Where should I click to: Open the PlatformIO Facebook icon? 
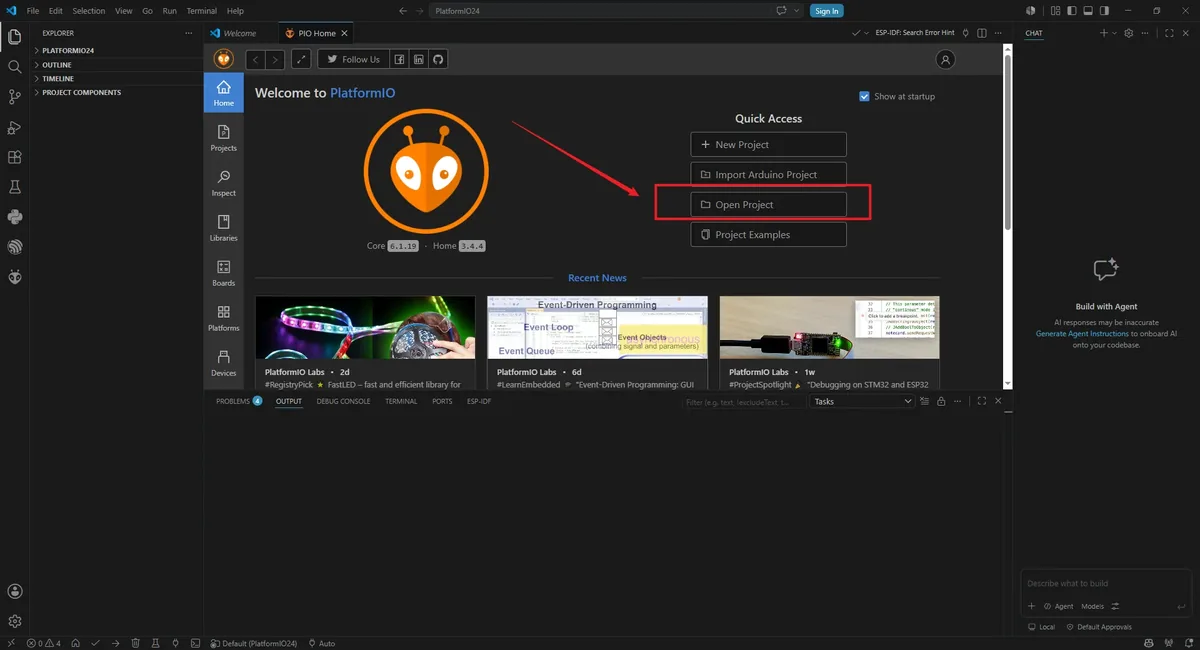pyautogui.click(x=399, y=60)
